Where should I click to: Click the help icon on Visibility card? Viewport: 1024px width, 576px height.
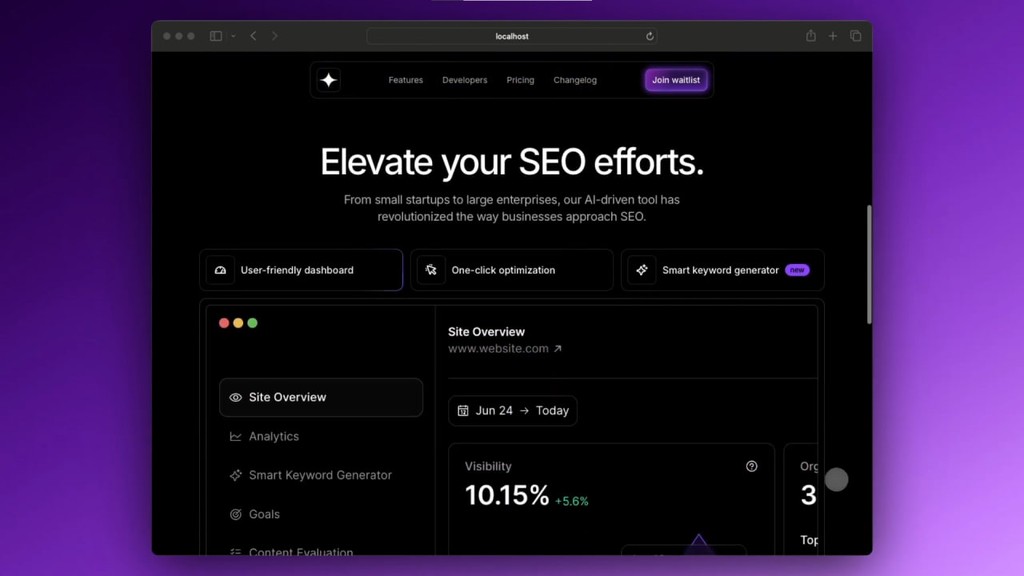(752, 466)
